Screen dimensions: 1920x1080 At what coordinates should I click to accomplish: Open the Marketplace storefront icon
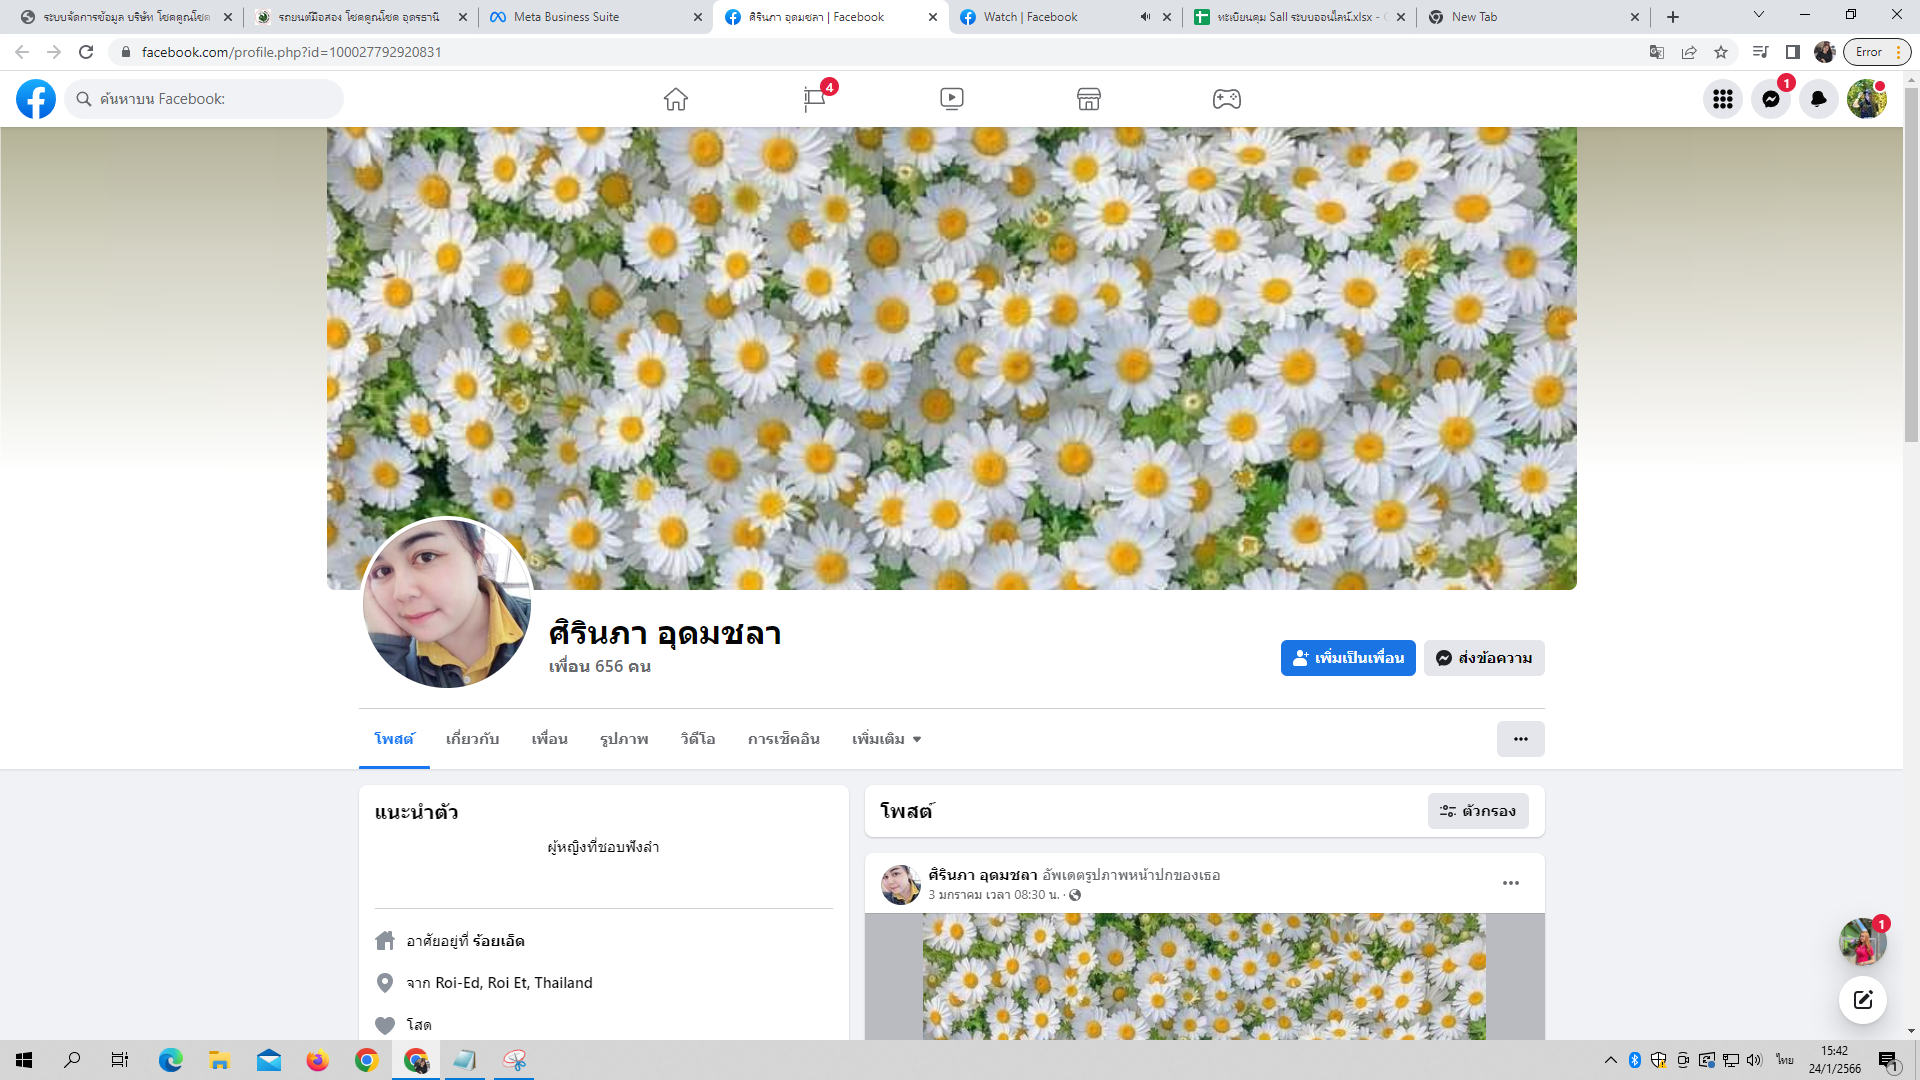pos(1089,99)
